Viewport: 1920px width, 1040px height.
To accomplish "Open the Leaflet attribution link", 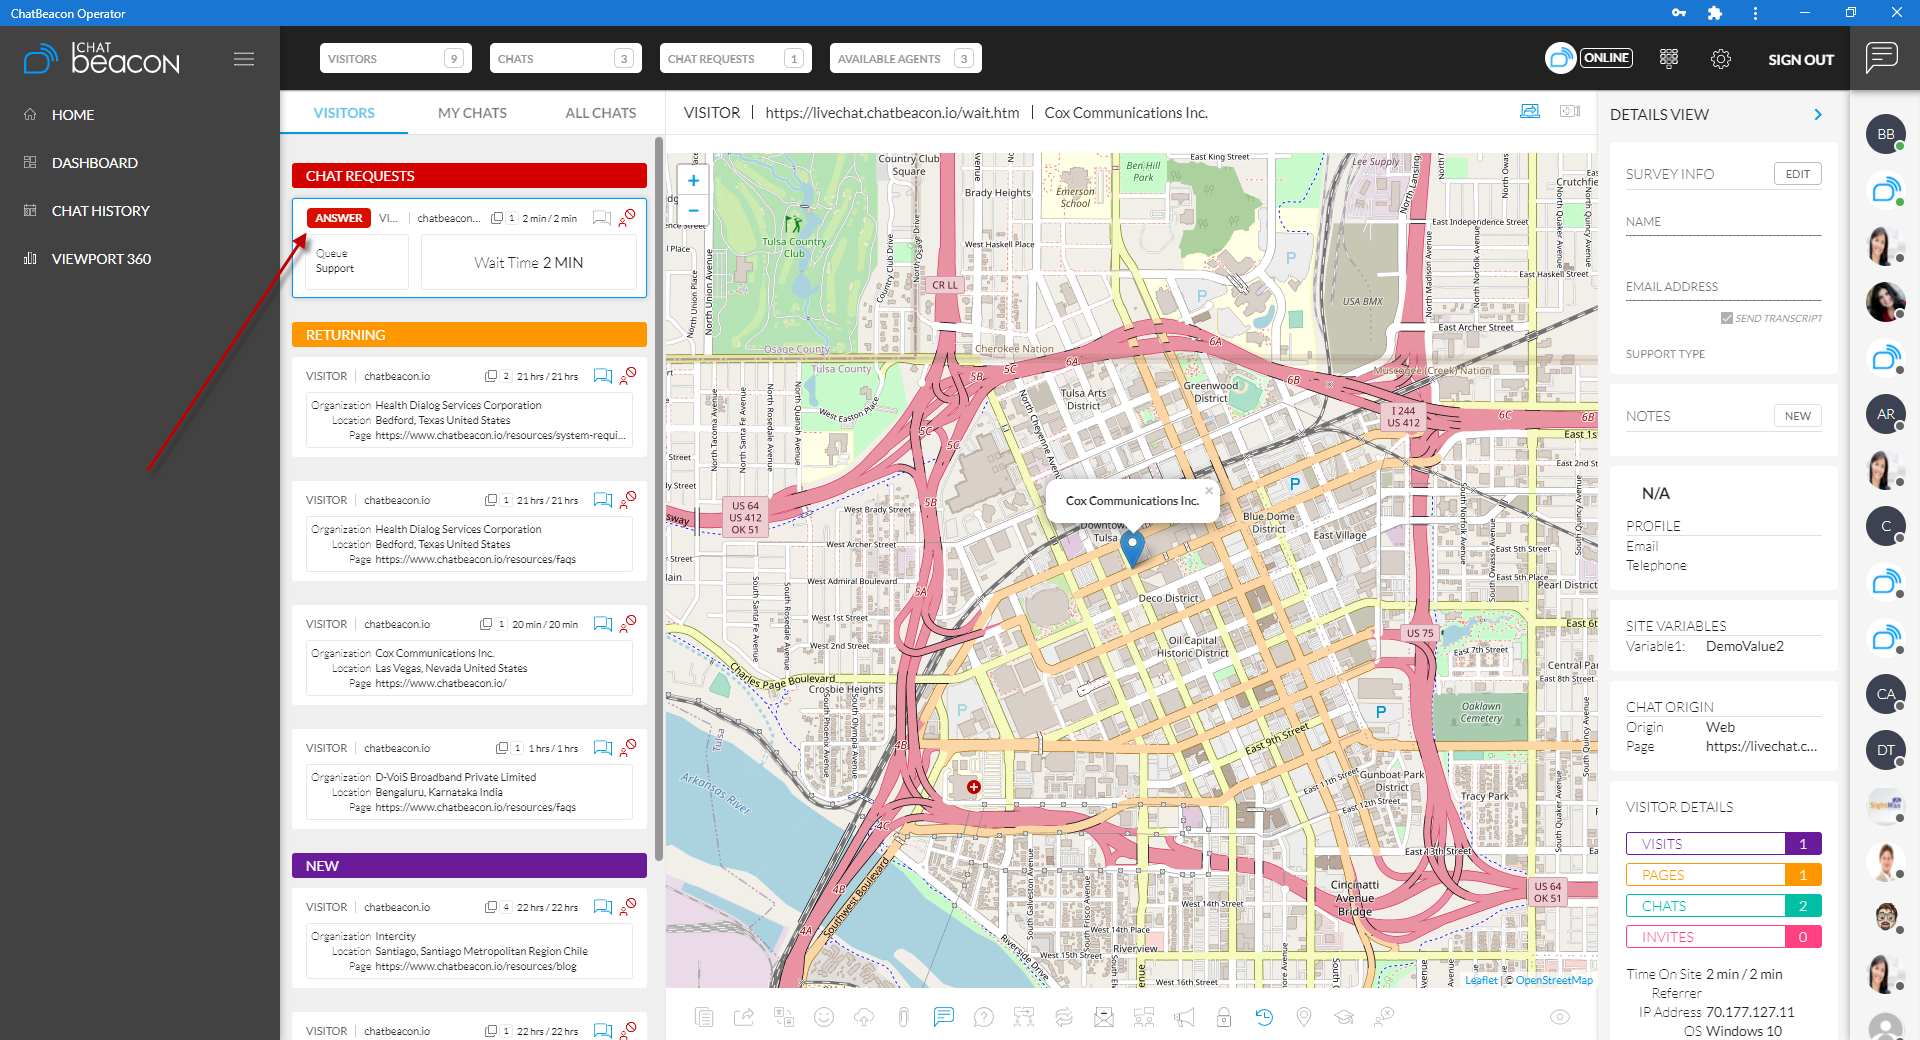I will click(1481, 980).
